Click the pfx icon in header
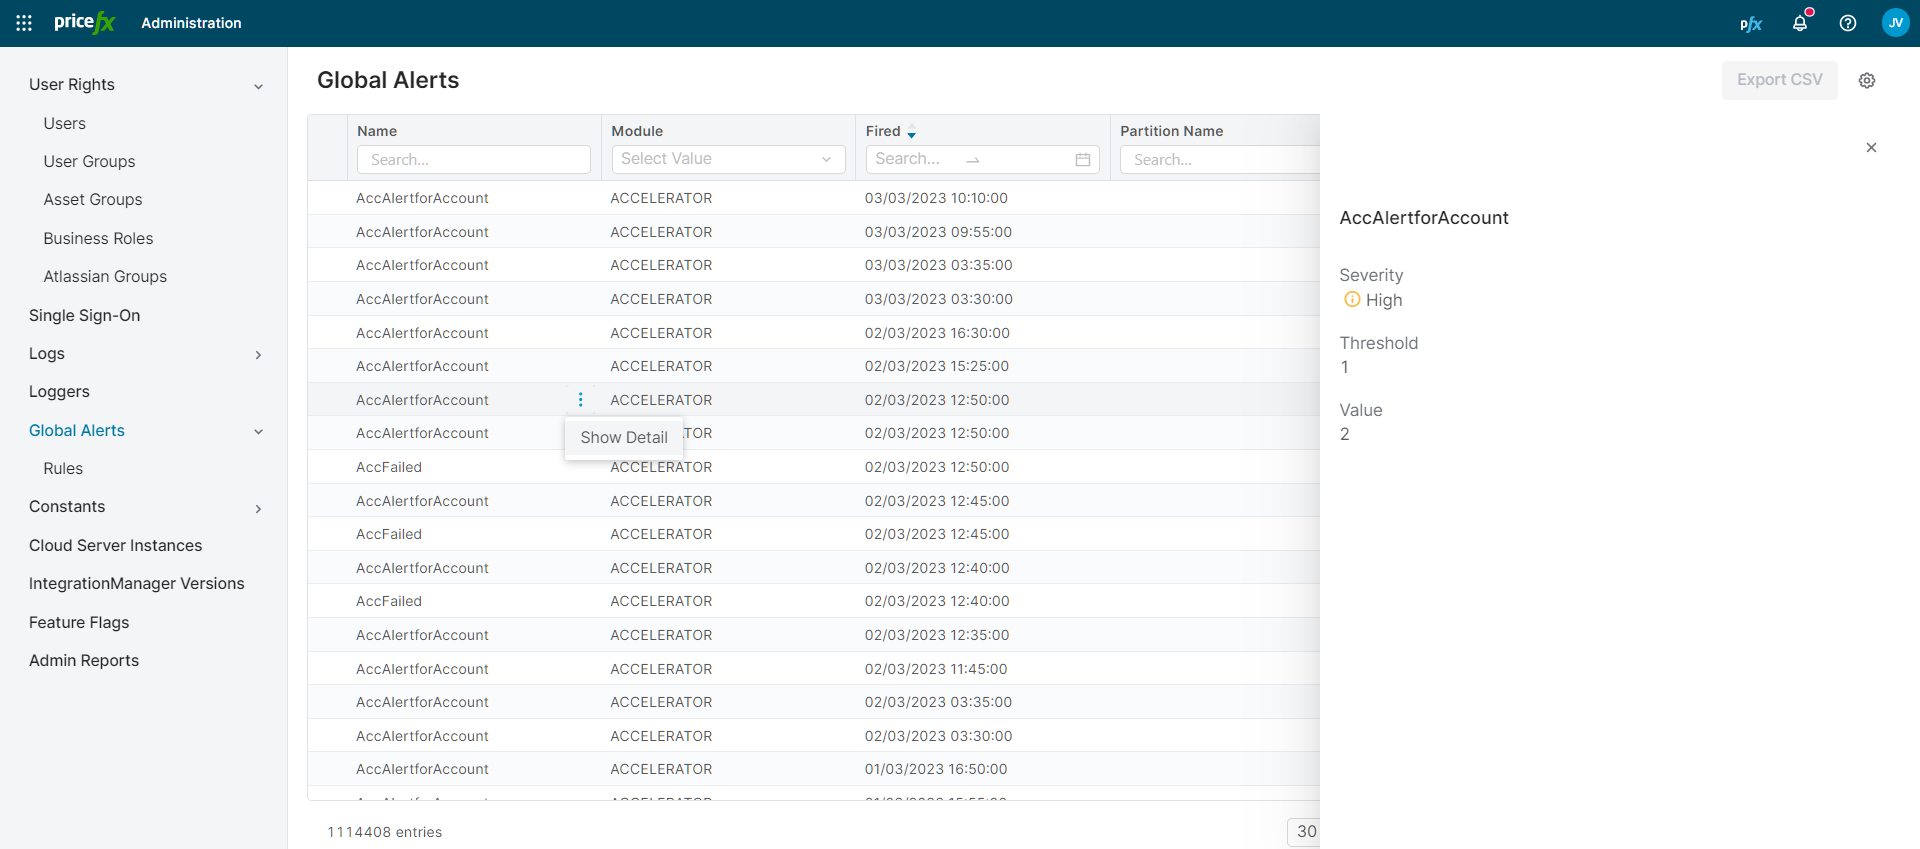Screen dimensions: 1920x849 [1750, 24]
